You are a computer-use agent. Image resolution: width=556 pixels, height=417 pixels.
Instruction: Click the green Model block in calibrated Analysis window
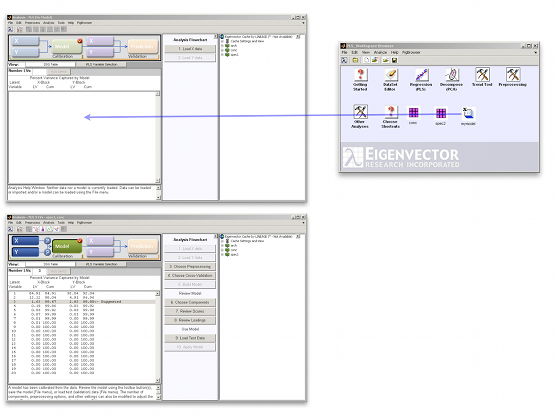coord(67,246)
